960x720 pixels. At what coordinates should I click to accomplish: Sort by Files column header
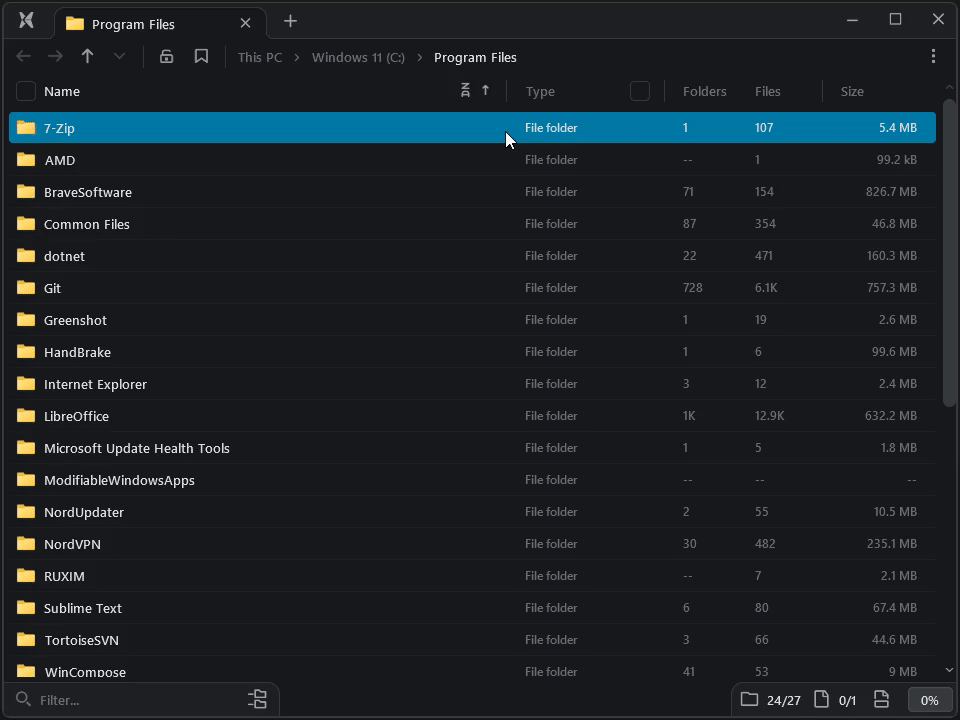pyautogui.click(x=768, y=91)
